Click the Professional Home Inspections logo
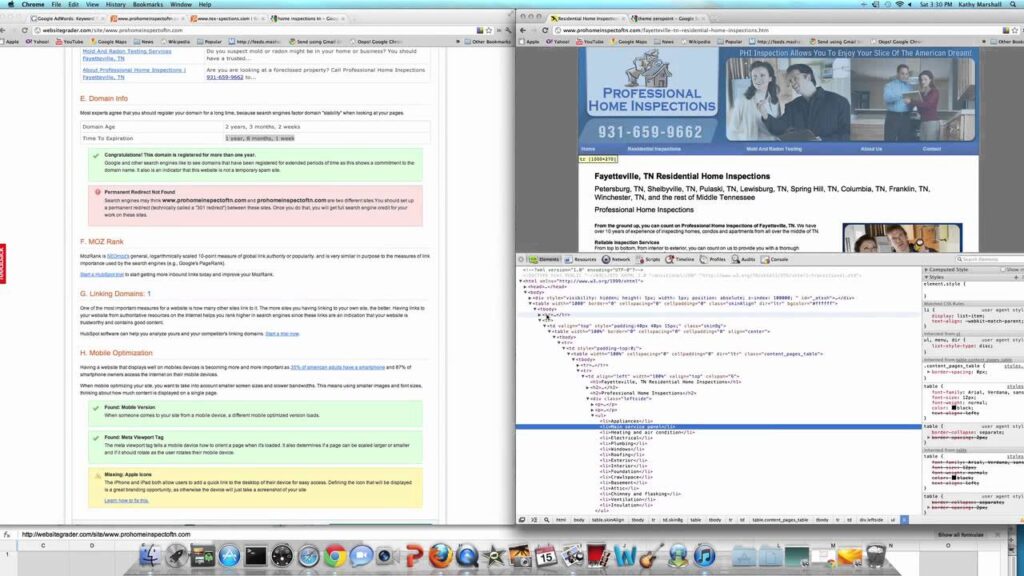 pyautogui.click(x=650, y=82)
